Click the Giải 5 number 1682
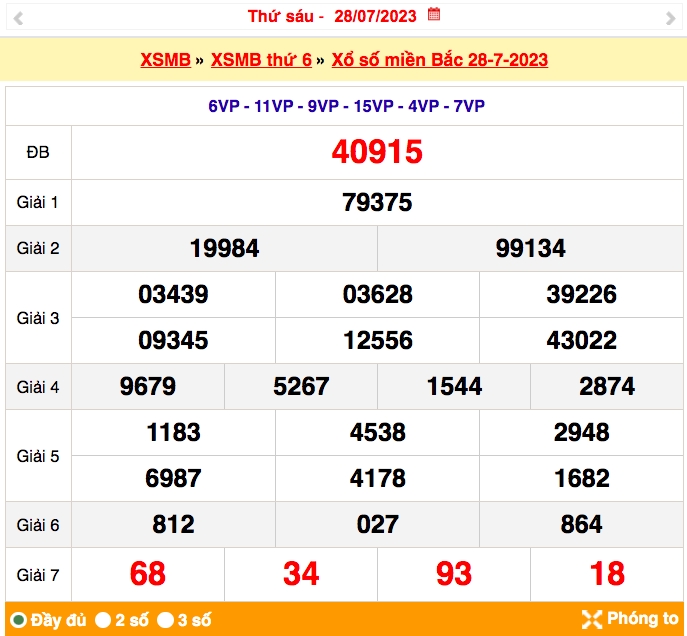Image resolution: width=687 pixels, height=636 pixels. (581, 478)
